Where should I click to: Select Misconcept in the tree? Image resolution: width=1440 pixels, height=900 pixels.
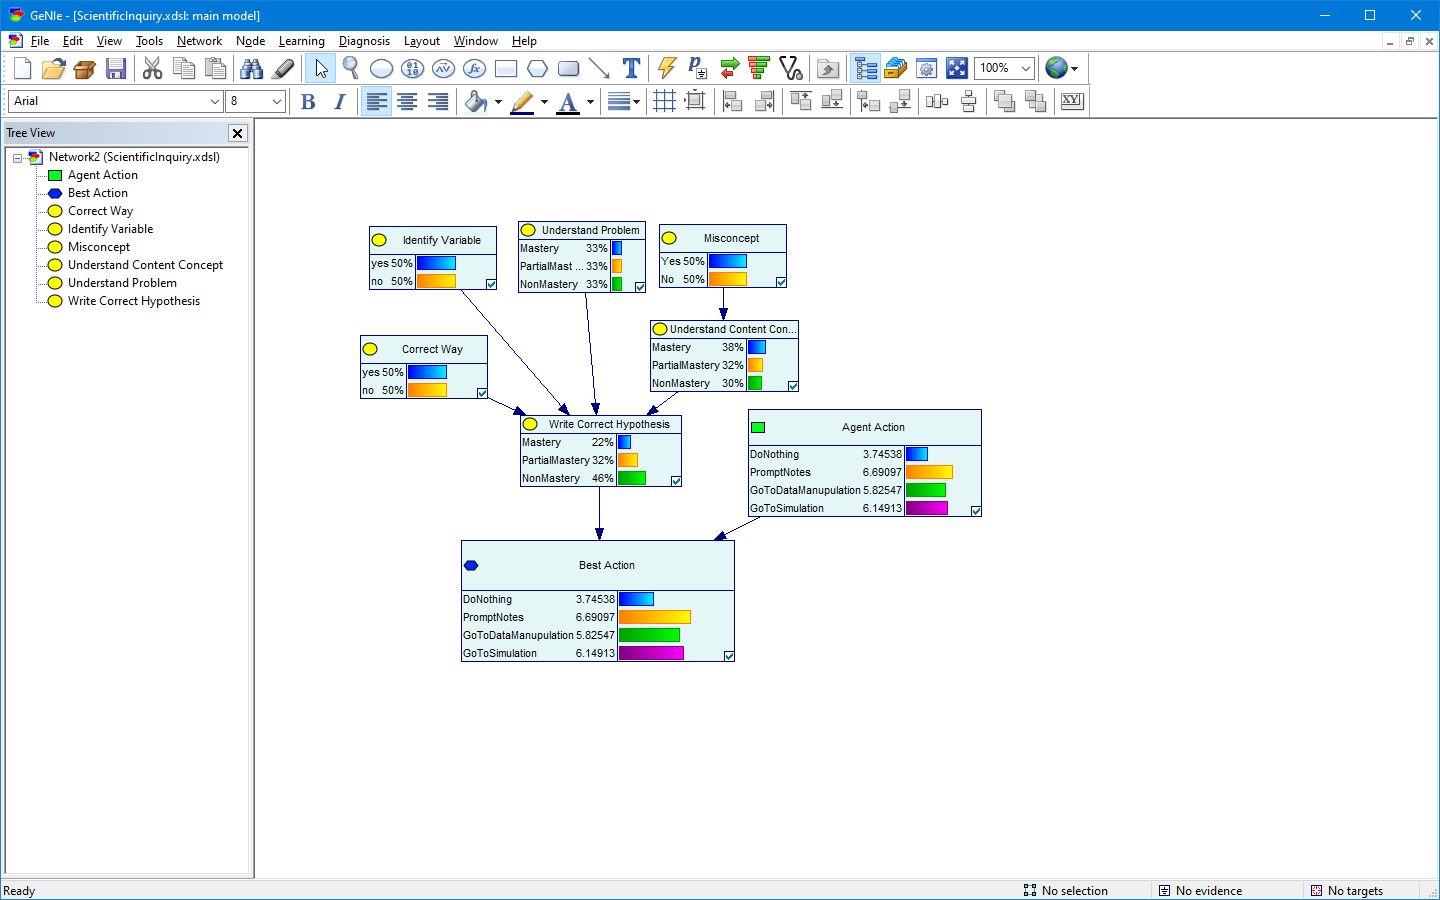[x=99, y=247]
